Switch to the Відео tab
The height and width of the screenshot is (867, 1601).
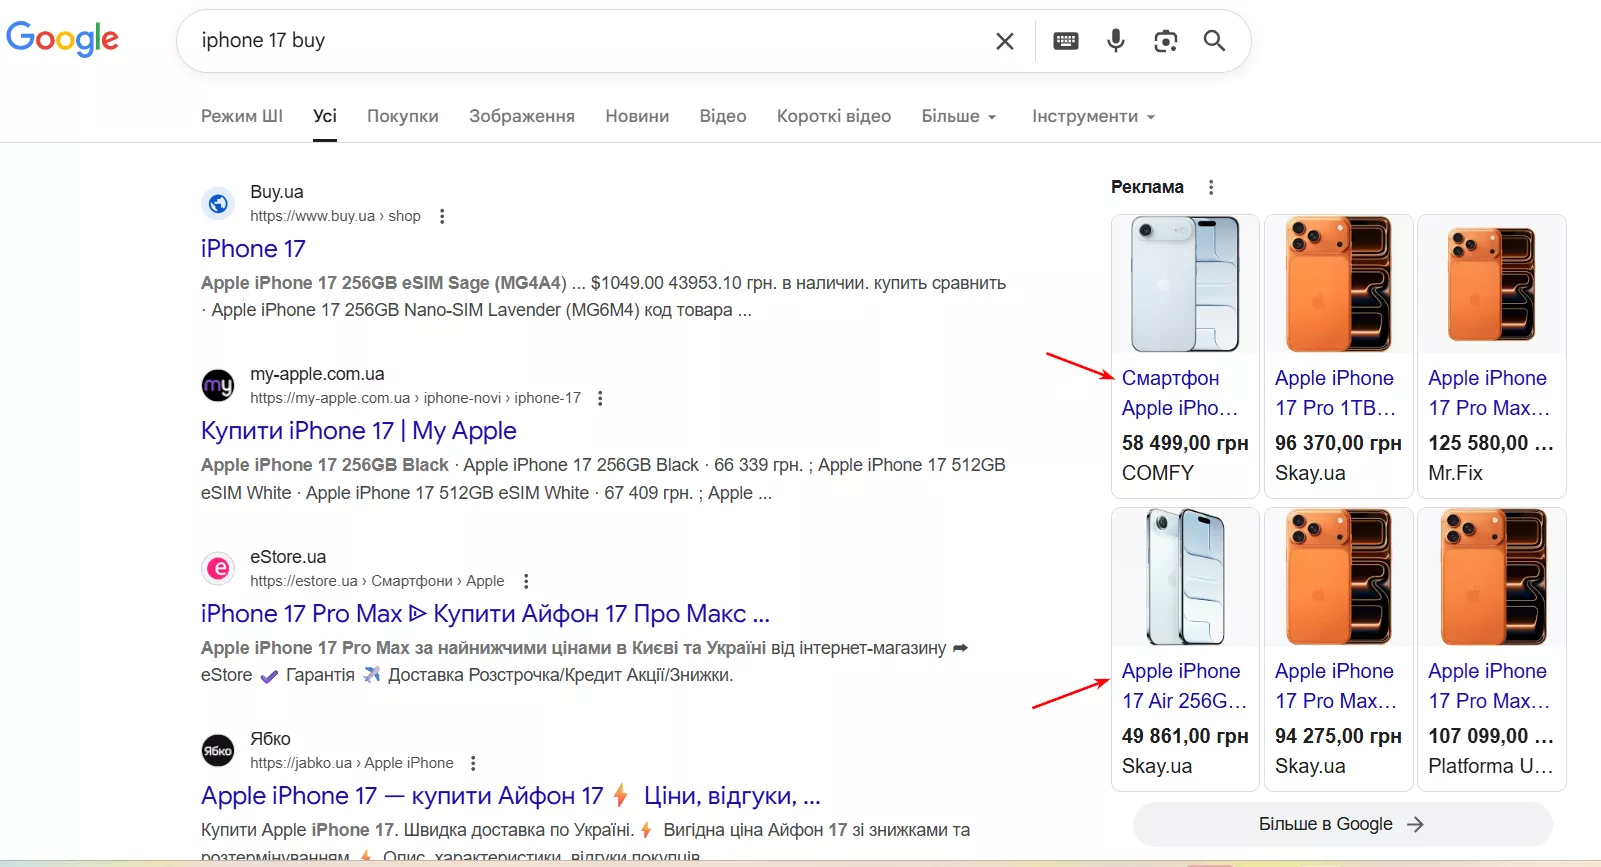tap(723, 116)
